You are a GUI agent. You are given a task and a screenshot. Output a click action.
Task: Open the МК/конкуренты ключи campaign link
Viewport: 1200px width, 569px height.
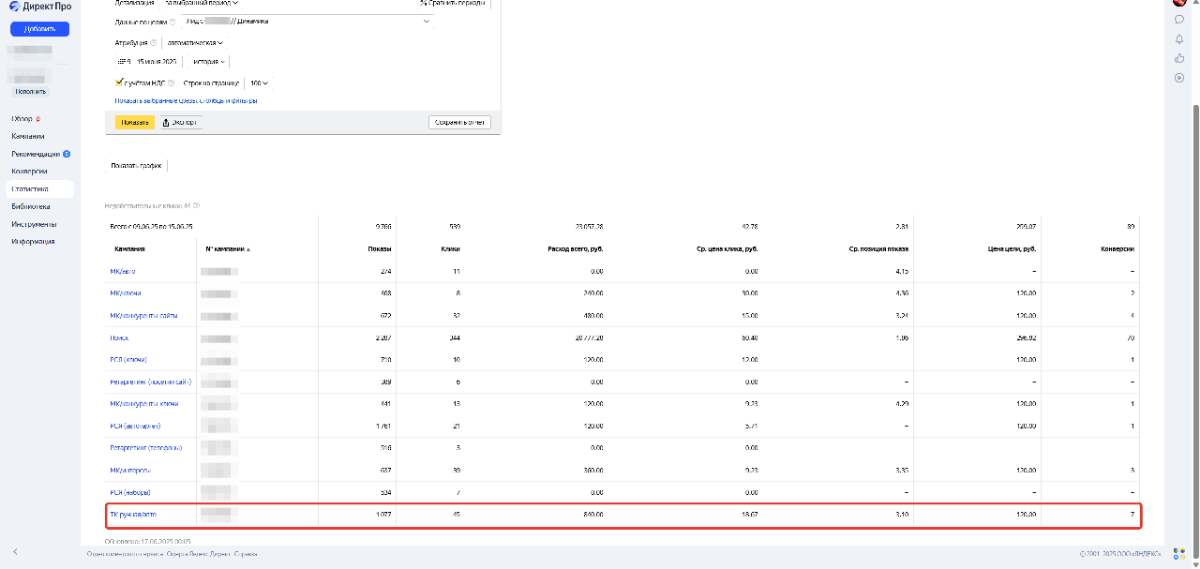[143, 403]
